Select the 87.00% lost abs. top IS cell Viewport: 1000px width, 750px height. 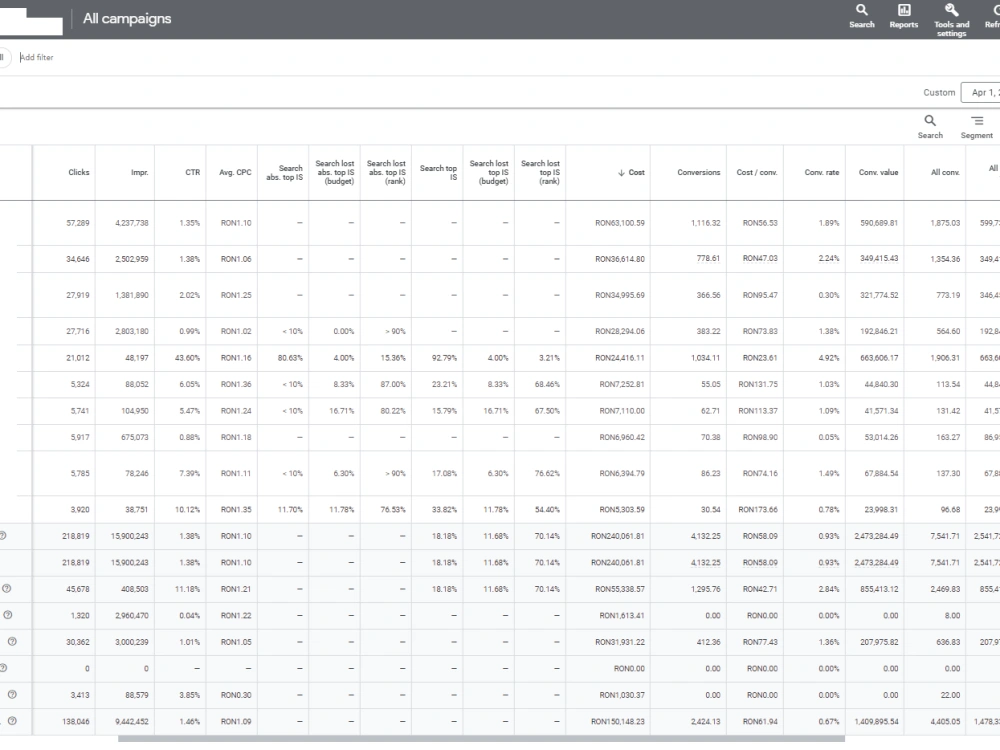(x=393, y=385)
